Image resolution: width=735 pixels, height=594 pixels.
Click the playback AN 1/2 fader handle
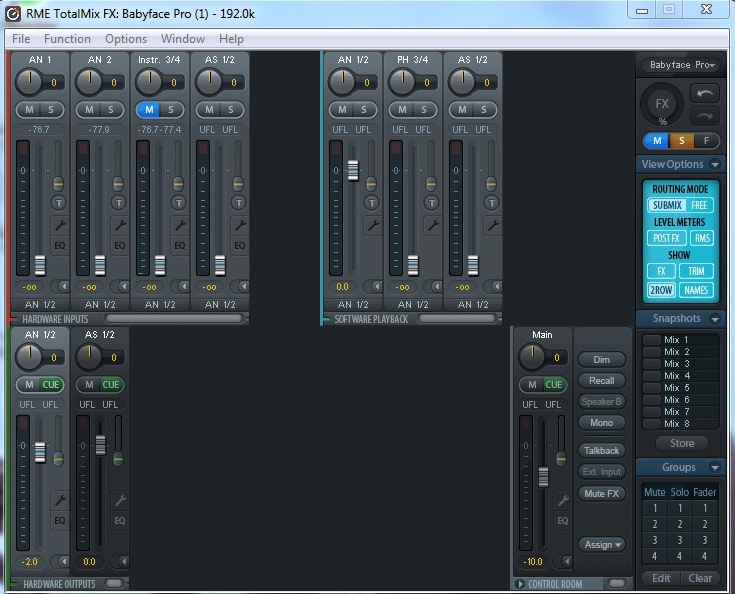[x=353, y=170]
